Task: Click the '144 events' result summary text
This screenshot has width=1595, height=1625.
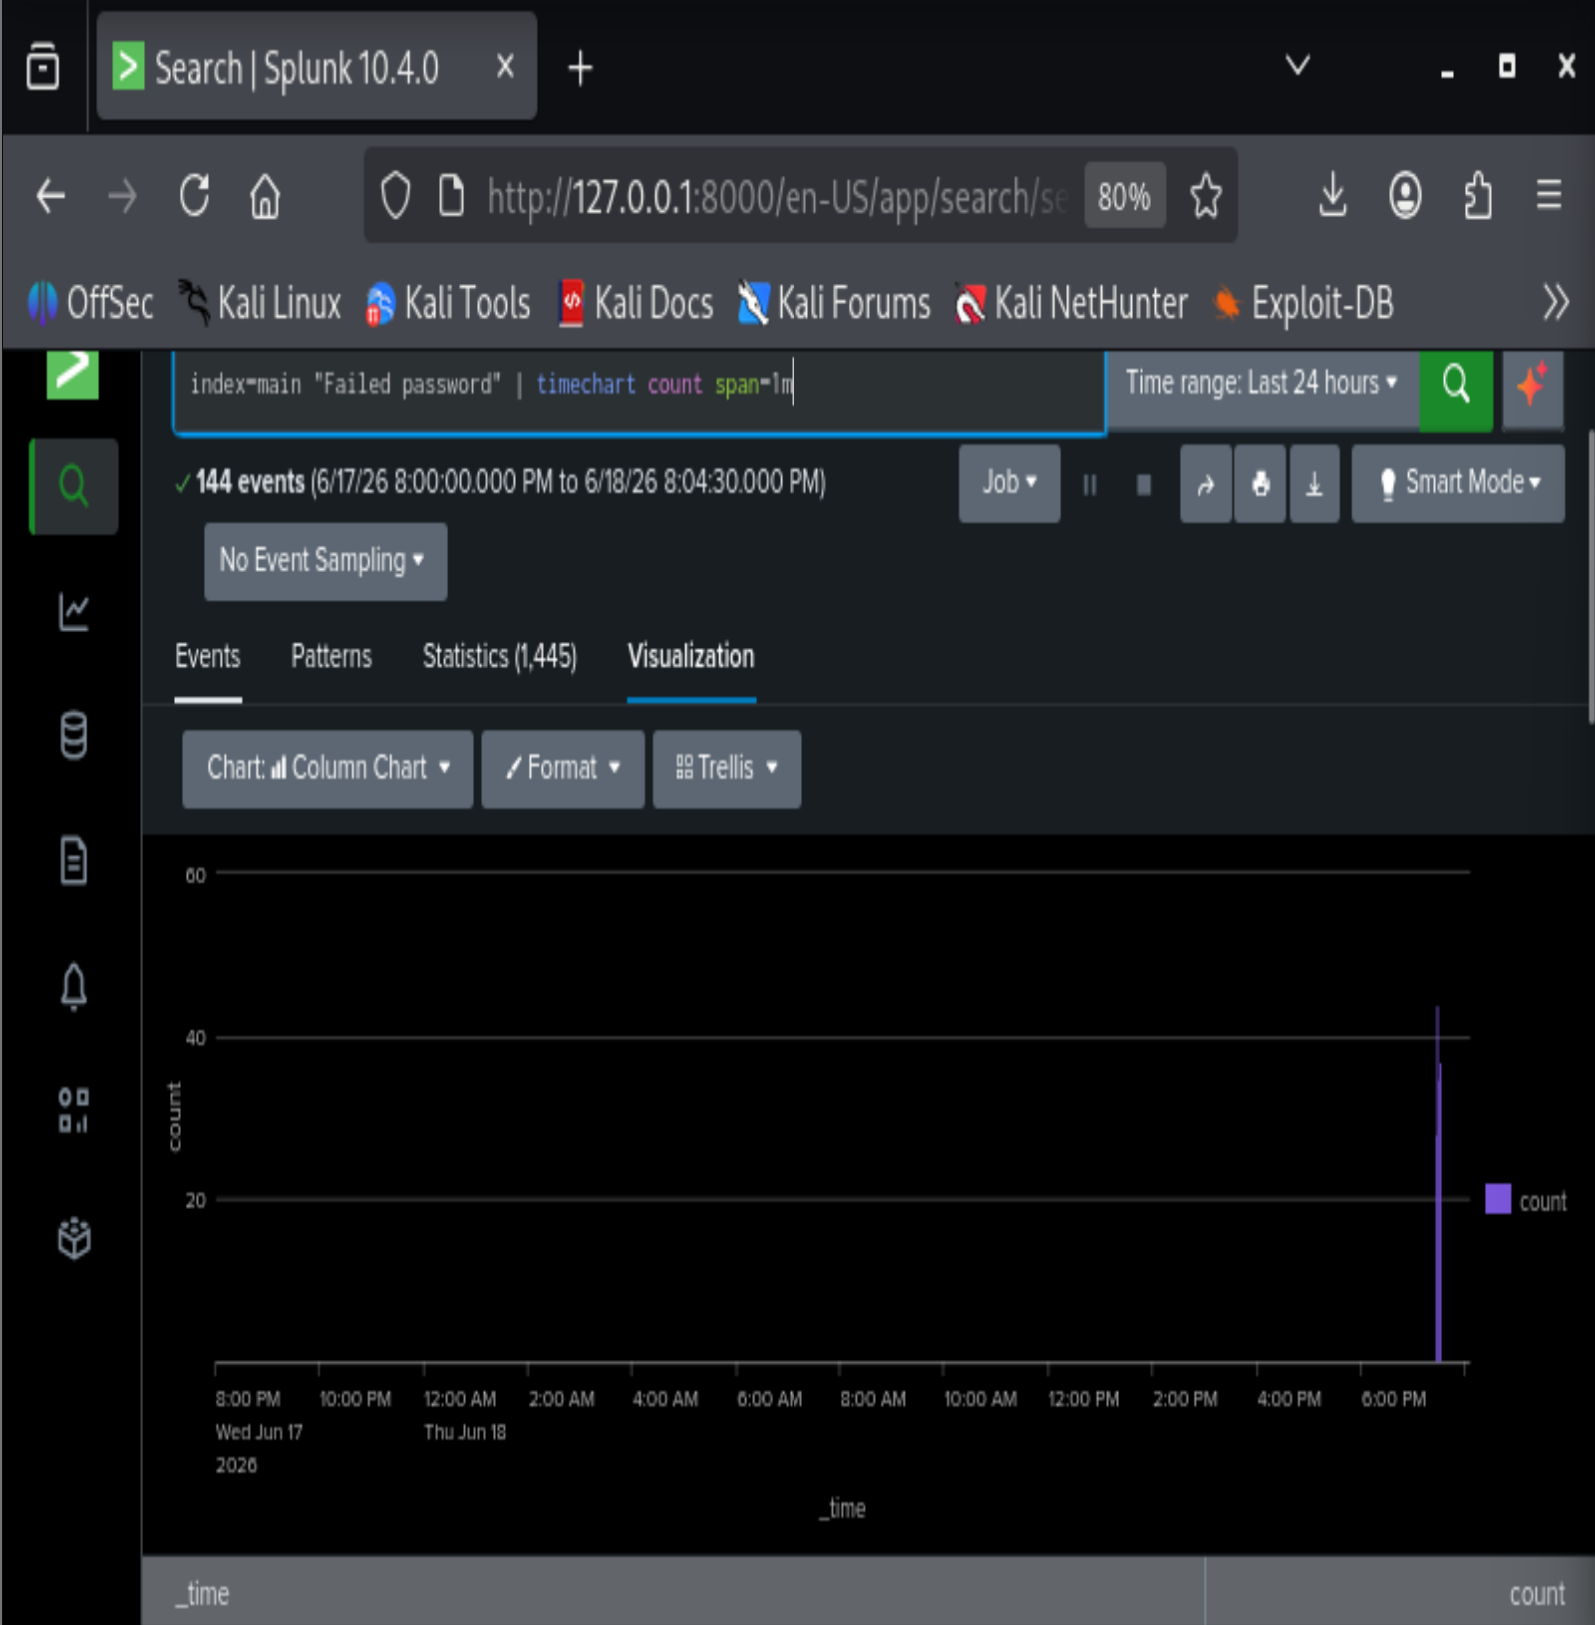Action: point(250,483)
